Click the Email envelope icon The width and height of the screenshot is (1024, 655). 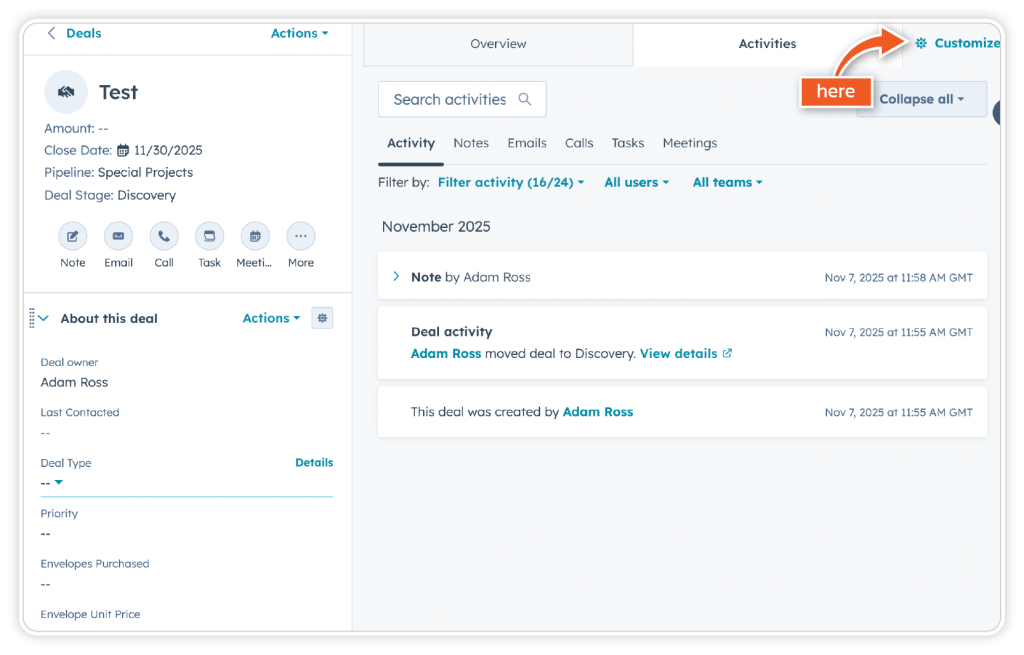pos(118,237)
